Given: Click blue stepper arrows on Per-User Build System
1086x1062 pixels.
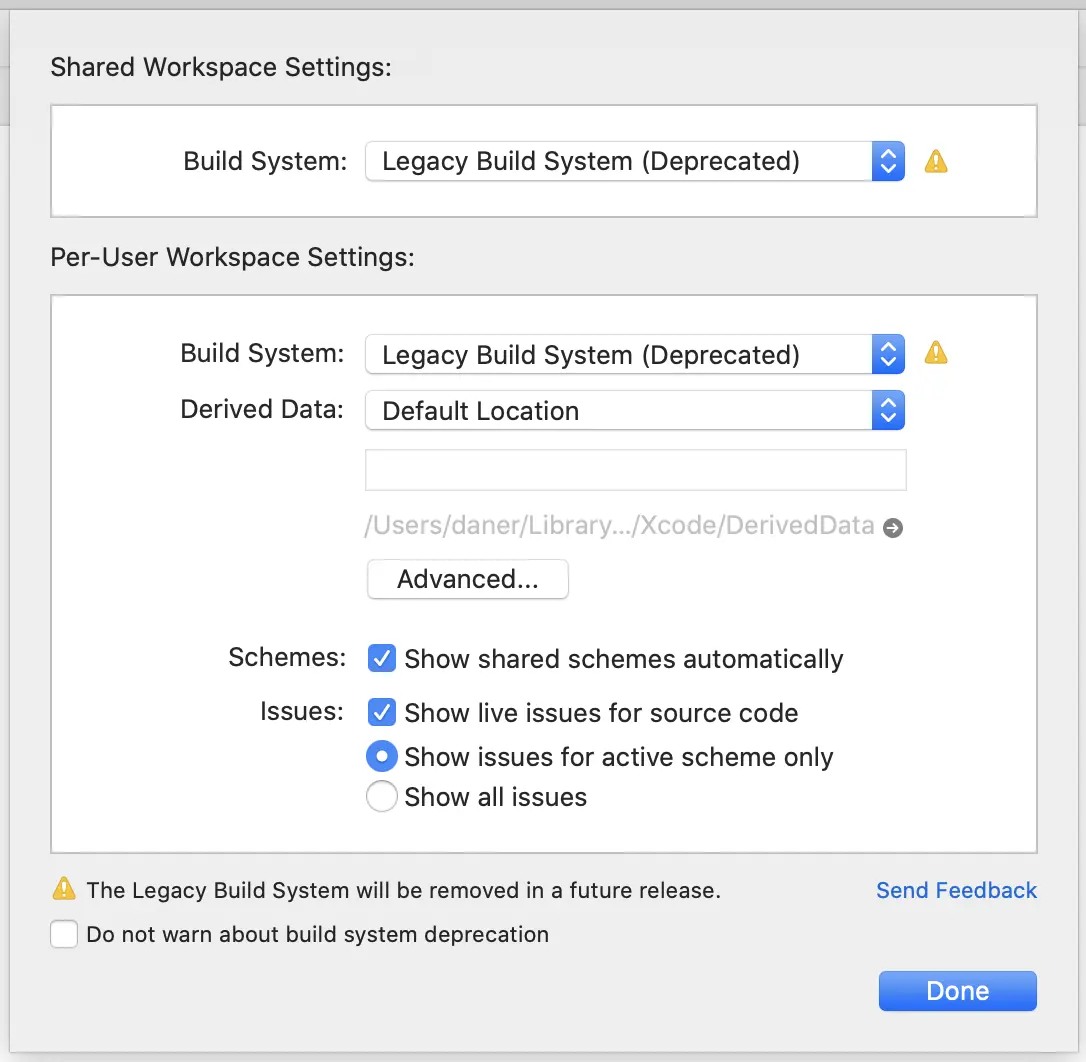Looking at the screenshot, I should (888, 354).
